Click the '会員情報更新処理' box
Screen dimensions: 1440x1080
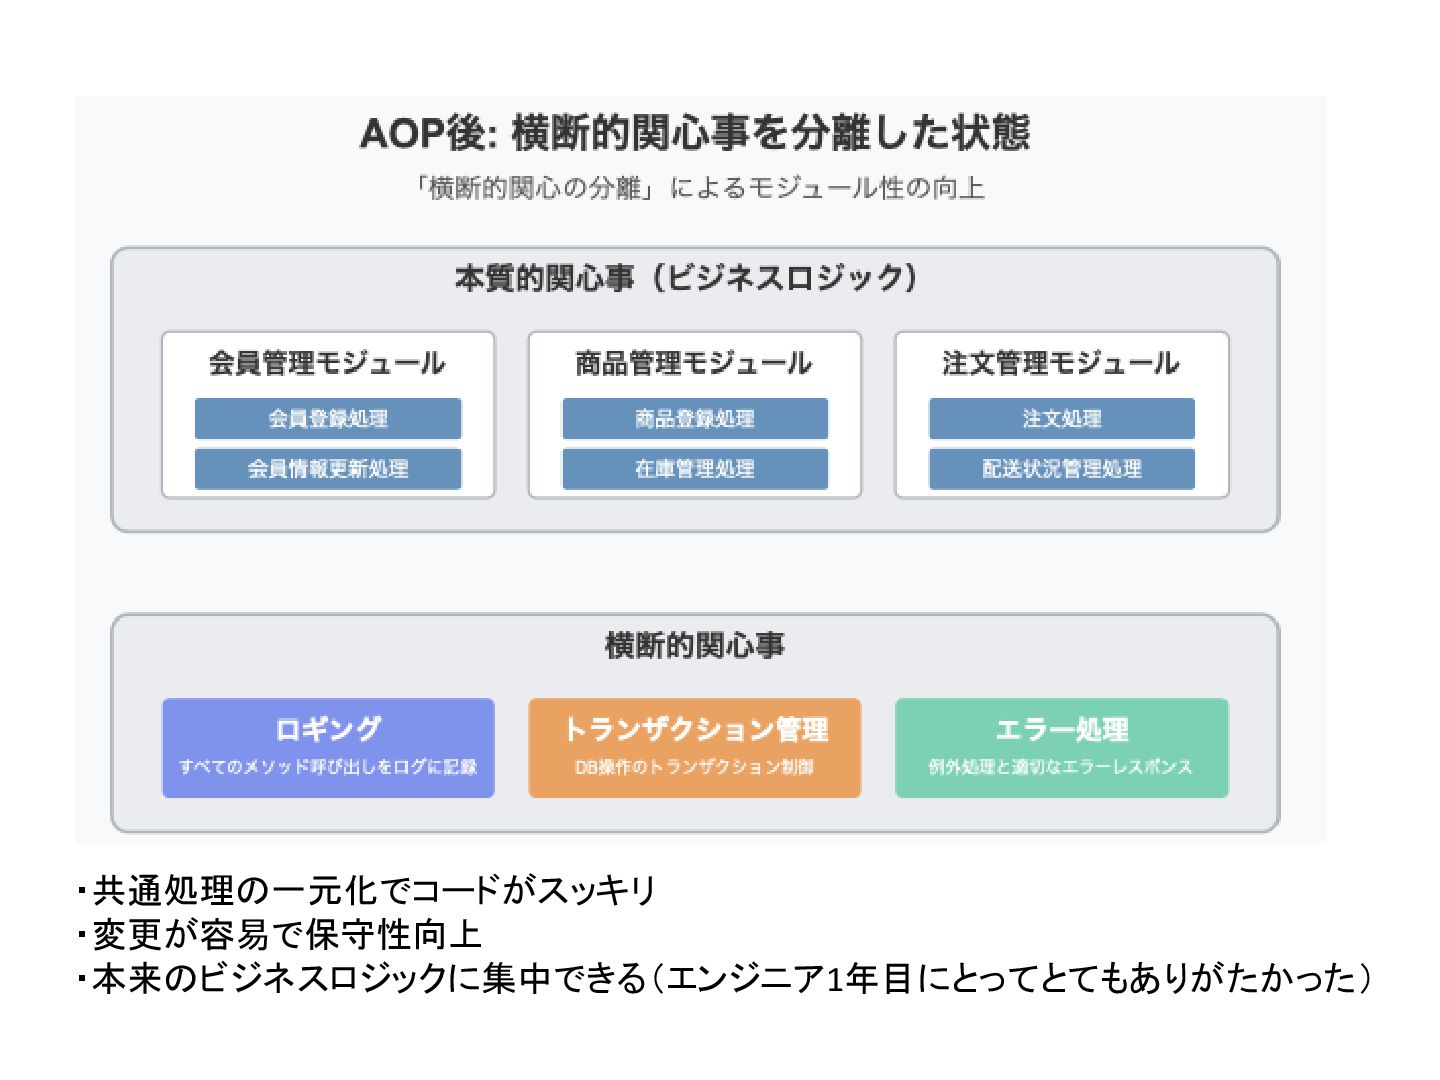[x=328, y=469]
